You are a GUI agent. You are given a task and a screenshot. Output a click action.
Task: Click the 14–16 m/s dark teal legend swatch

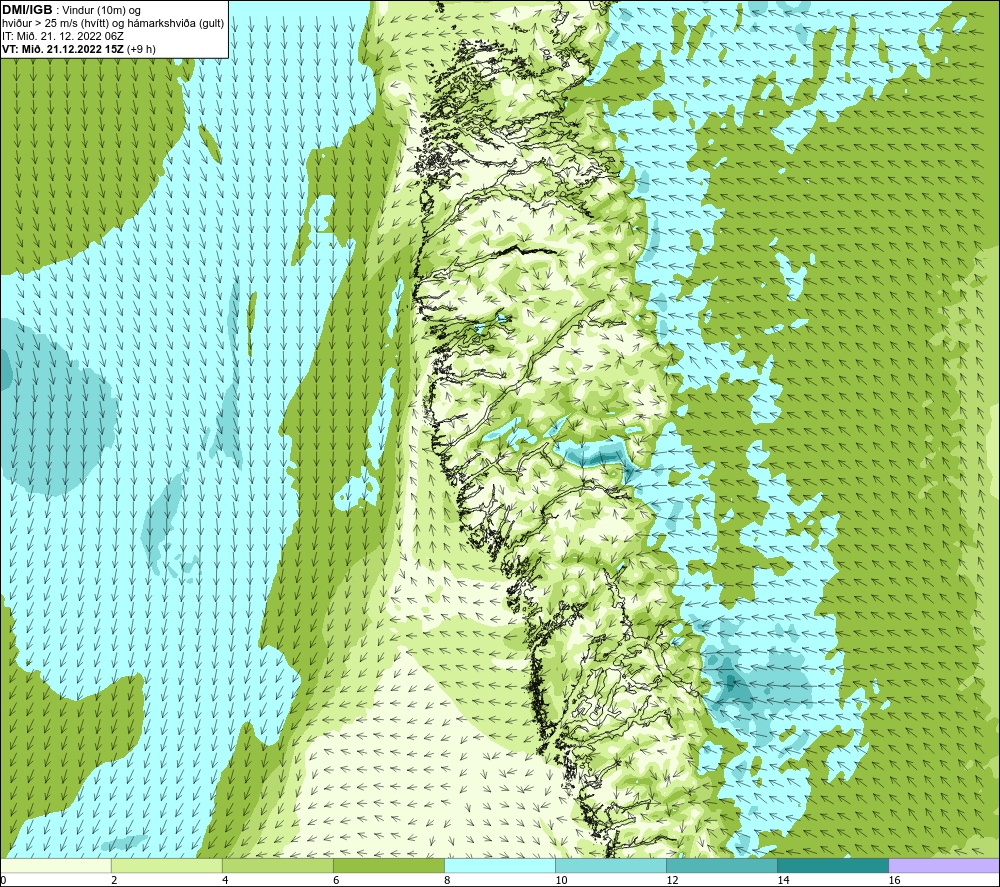point(833,865)
